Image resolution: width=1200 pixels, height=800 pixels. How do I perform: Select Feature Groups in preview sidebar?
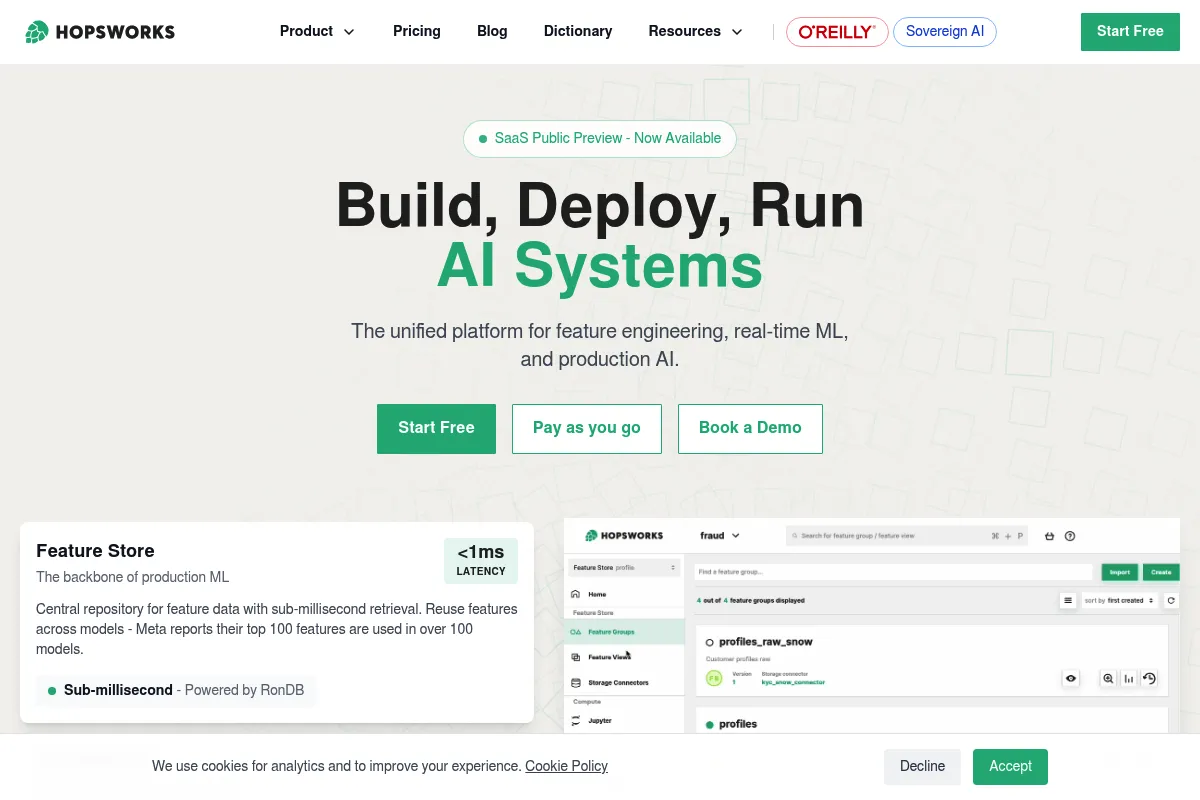tap(624, 632)
